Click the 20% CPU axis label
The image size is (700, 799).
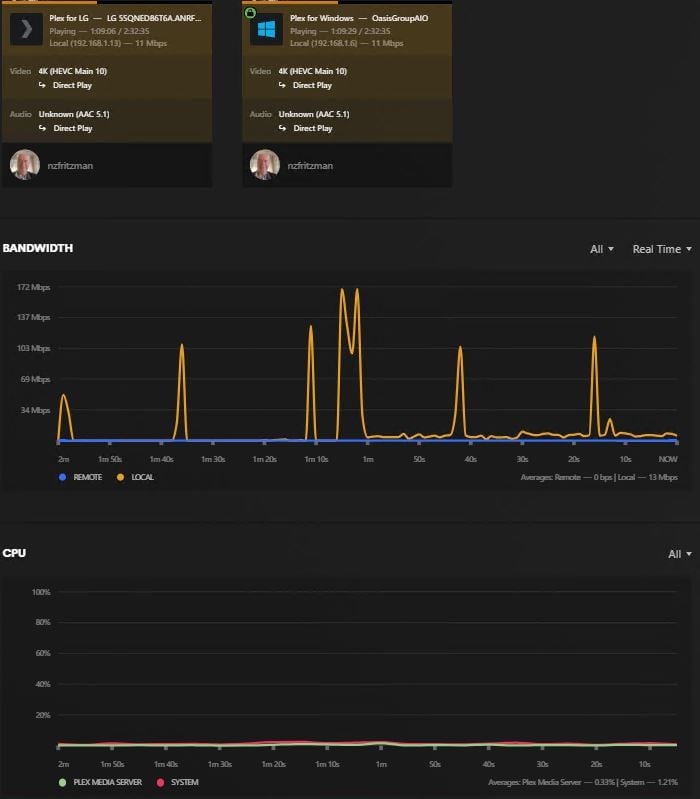[43, 715]
